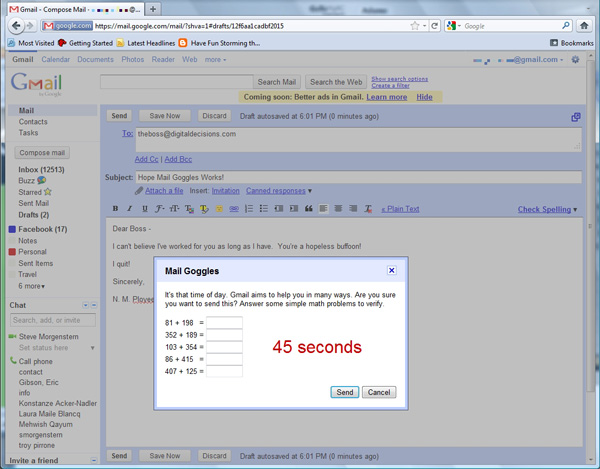
Task: Click the answer box for 81 + 198
Action: (224, 322)
